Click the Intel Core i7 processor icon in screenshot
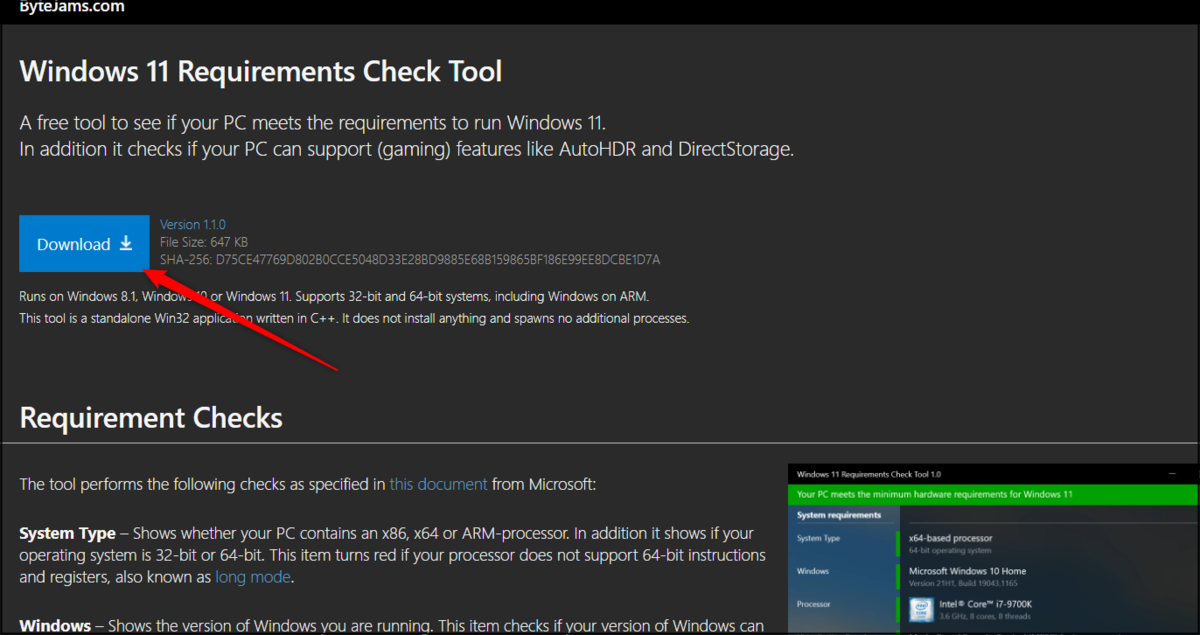The width and height of the screenshot is (1200, 635). (920, 609)
